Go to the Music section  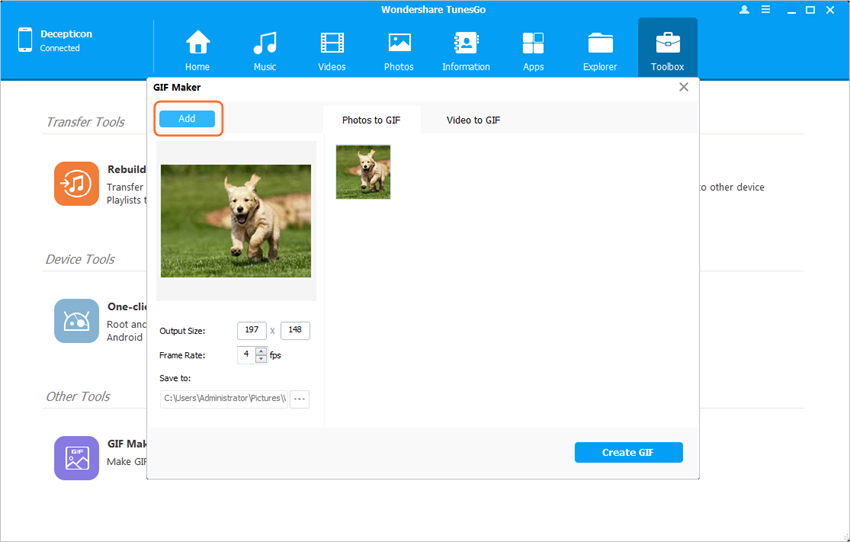tap(264, 50)
